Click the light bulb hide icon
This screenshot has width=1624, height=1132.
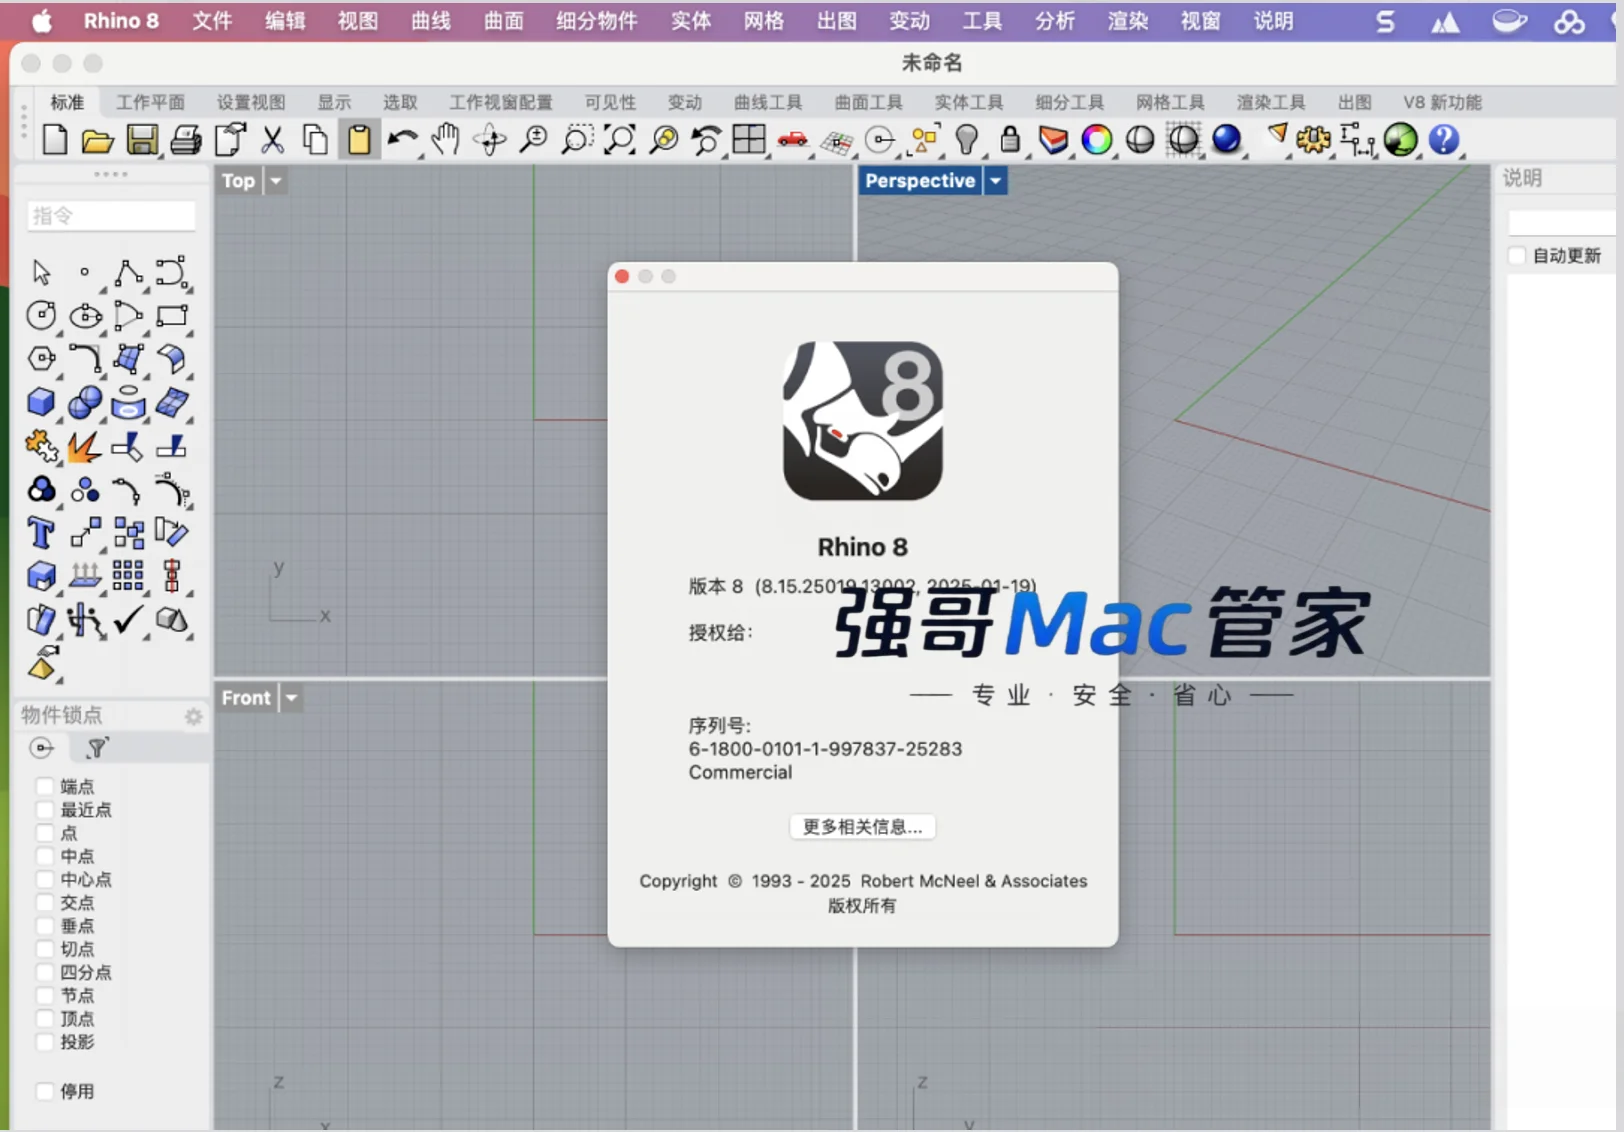[966, 140]
